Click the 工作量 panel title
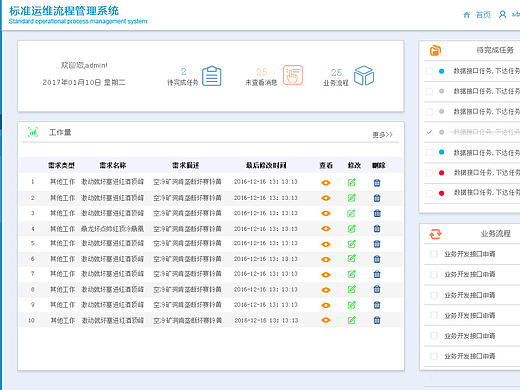 pyautogui.click(x=60, y=132)
